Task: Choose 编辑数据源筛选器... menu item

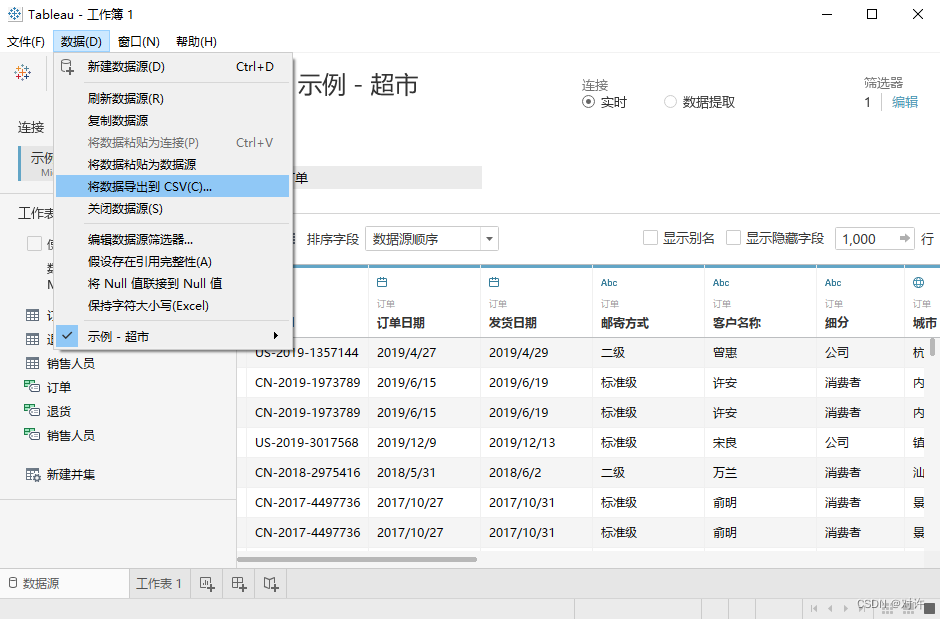Action: click(x=173, y=240)
